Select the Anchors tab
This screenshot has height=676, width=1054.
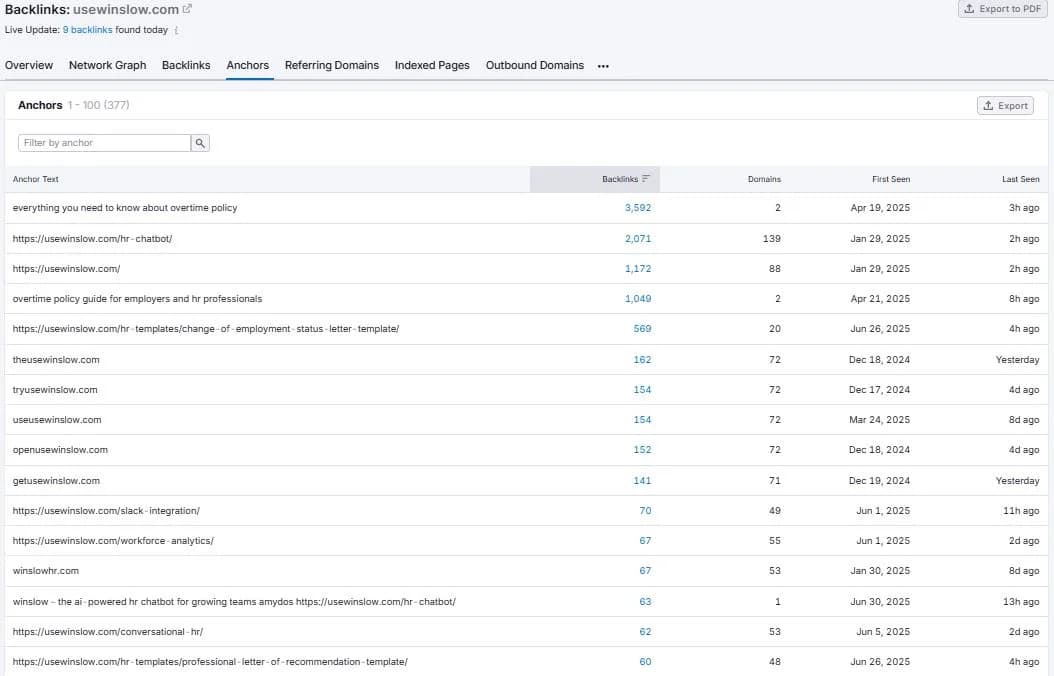(247, 65)
